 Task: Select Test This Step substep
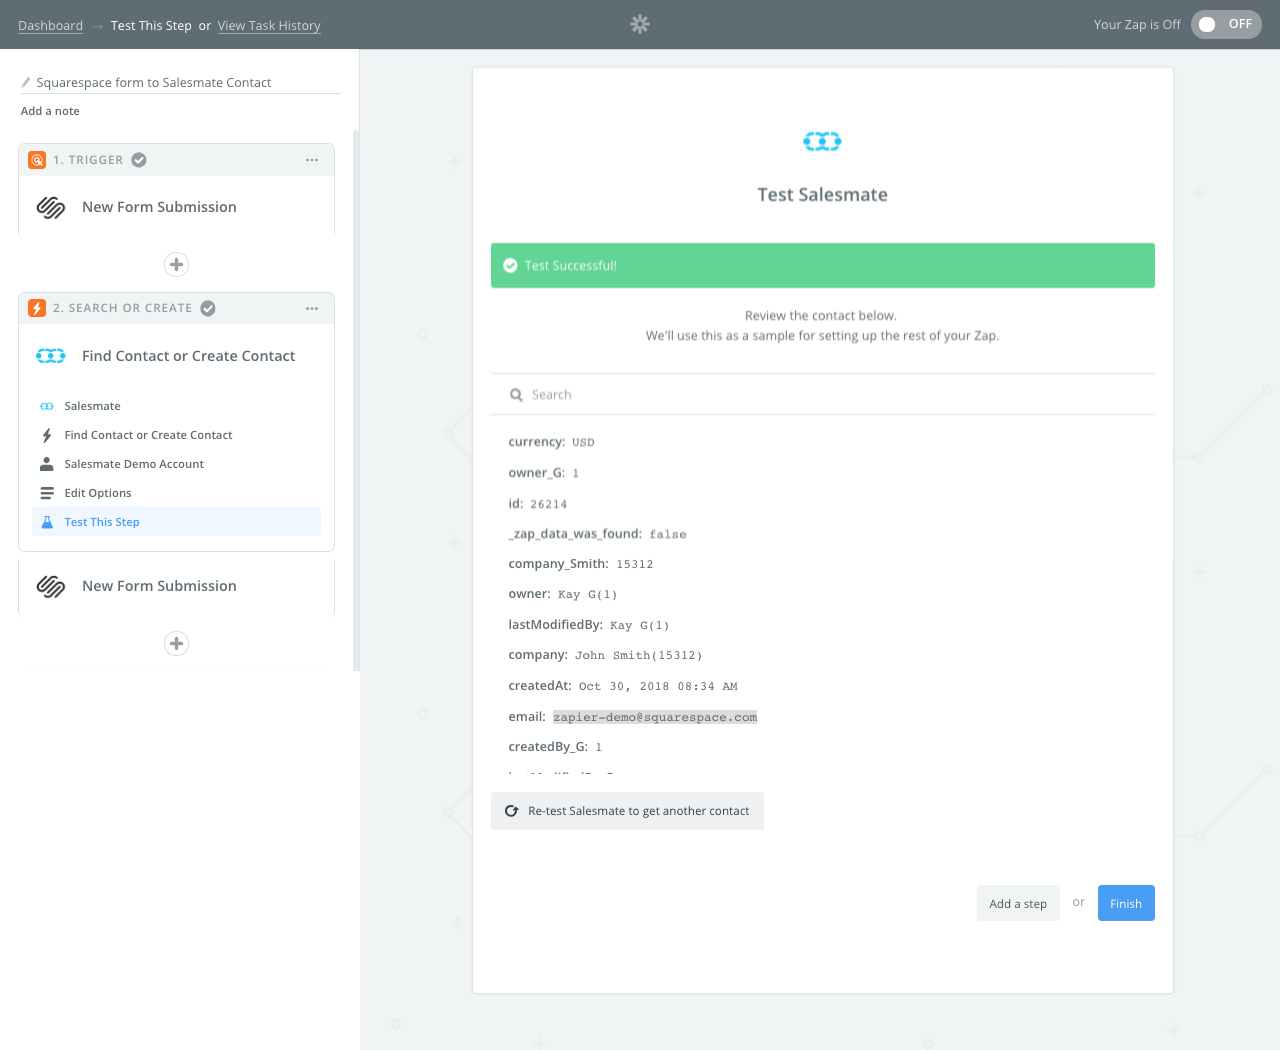click(x=176, y=522)
